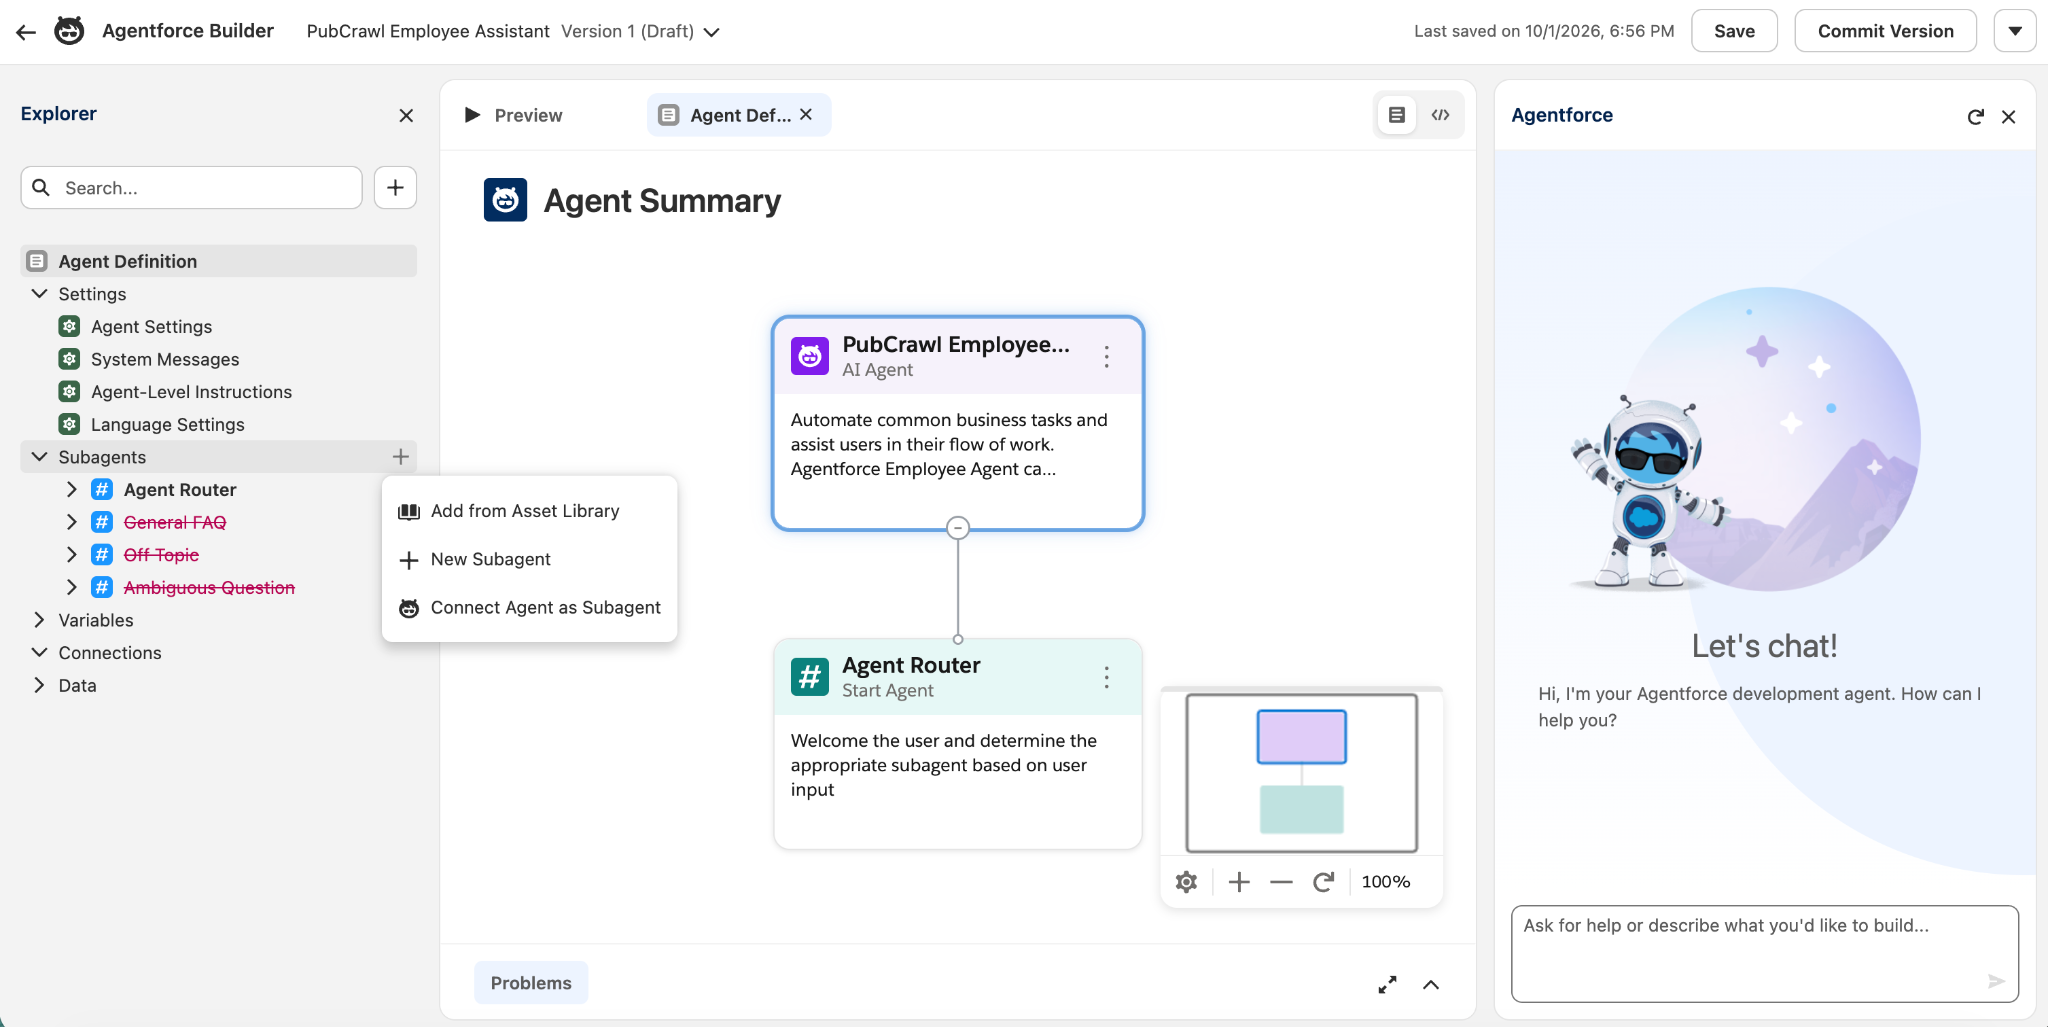The image size is (2048, 1027).
Task: Click the Explorer search field
Action: (192, 188)
